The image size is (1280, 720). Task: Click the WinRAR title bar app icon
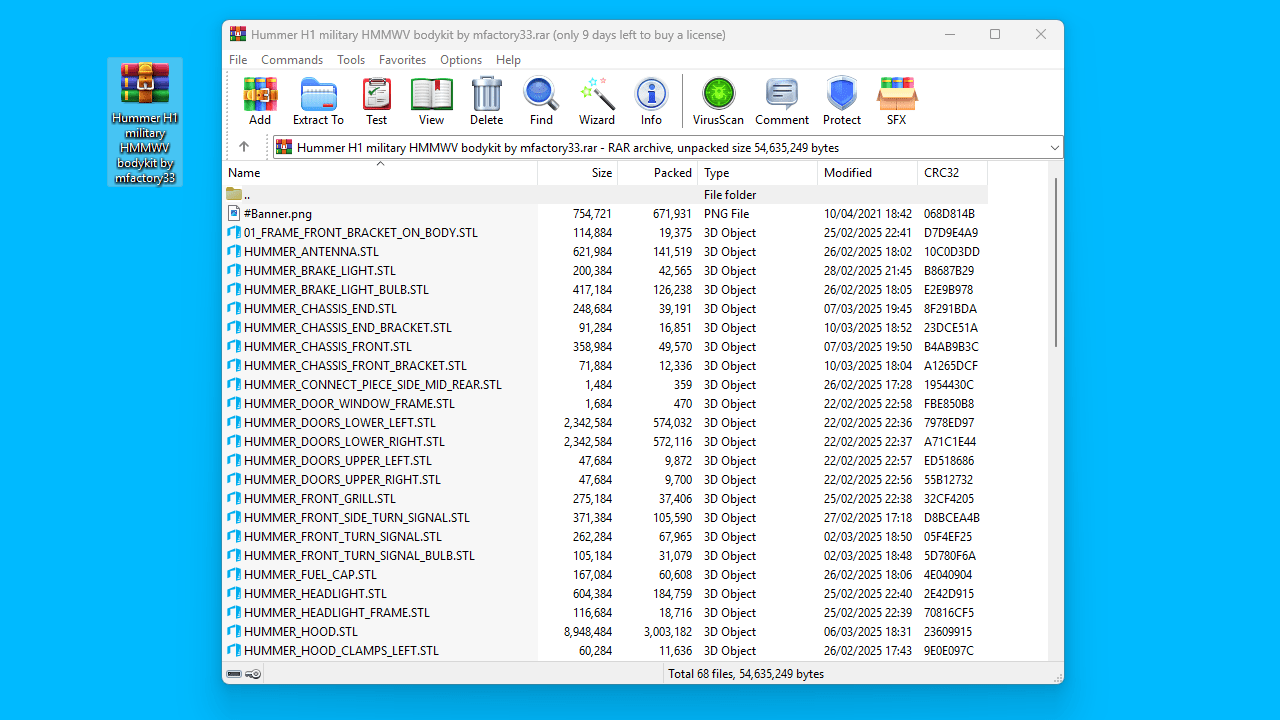(x=238, y=34)
